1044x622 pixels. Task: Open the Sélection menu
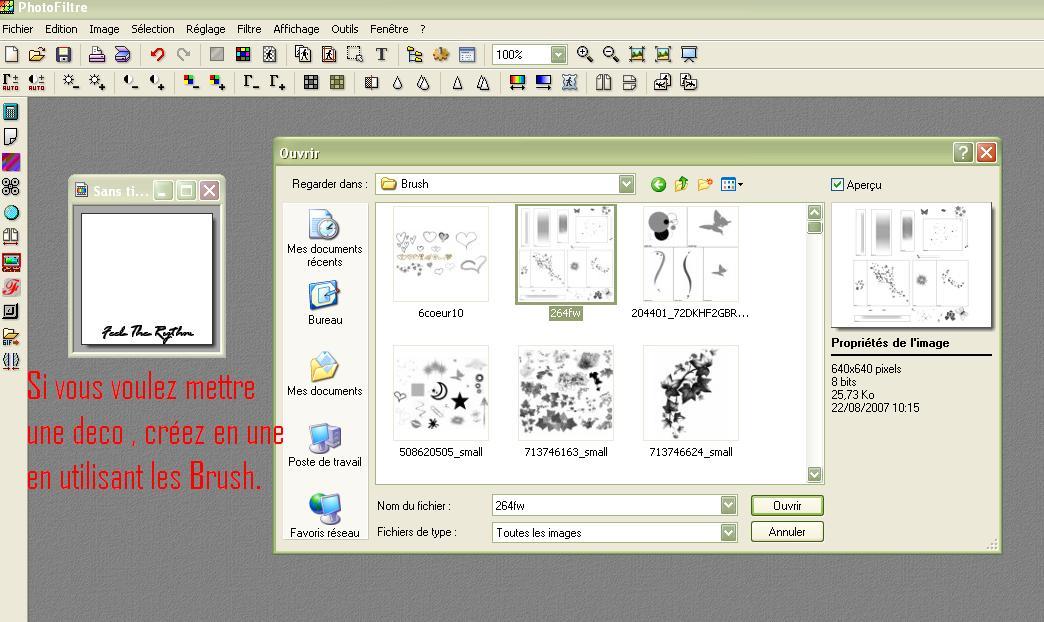(x=152, y=29)
